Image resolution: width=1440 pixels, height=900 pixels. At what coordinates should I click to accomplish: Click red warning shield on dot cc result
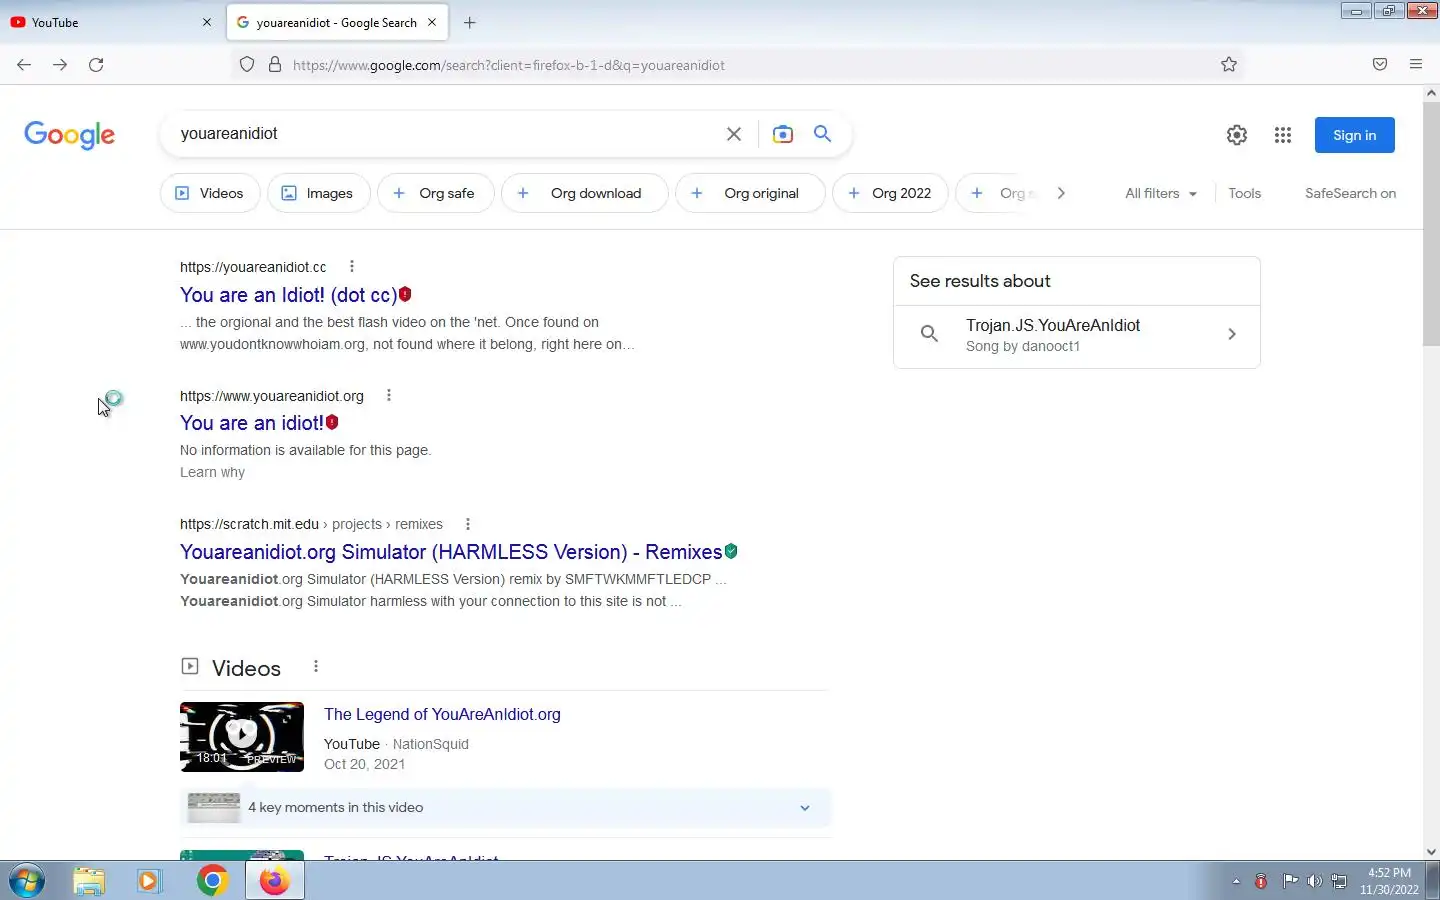coord(405,294)
